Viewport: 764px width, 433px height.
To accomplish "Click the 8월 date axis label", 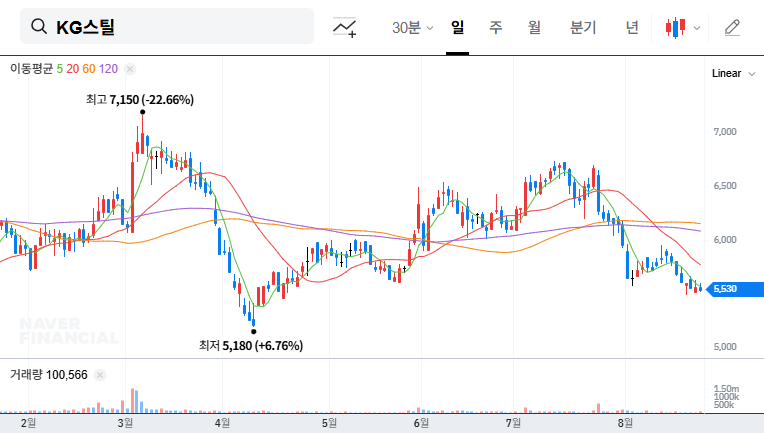I will click(625, 423).
